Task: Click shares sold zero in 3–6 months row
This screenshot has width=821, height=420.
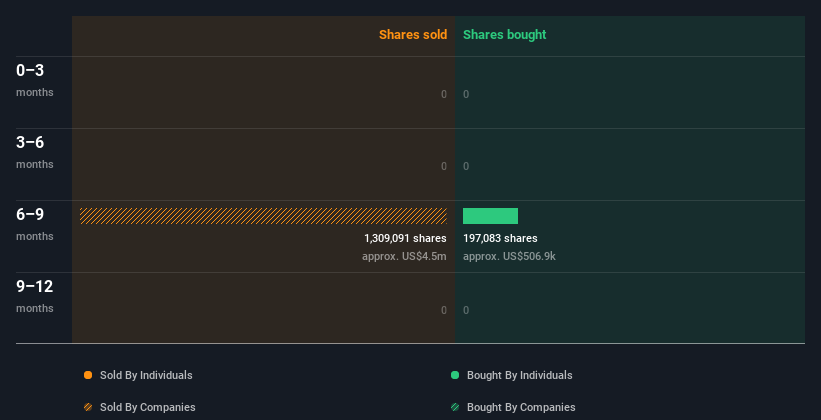Action: click(444, 167)
